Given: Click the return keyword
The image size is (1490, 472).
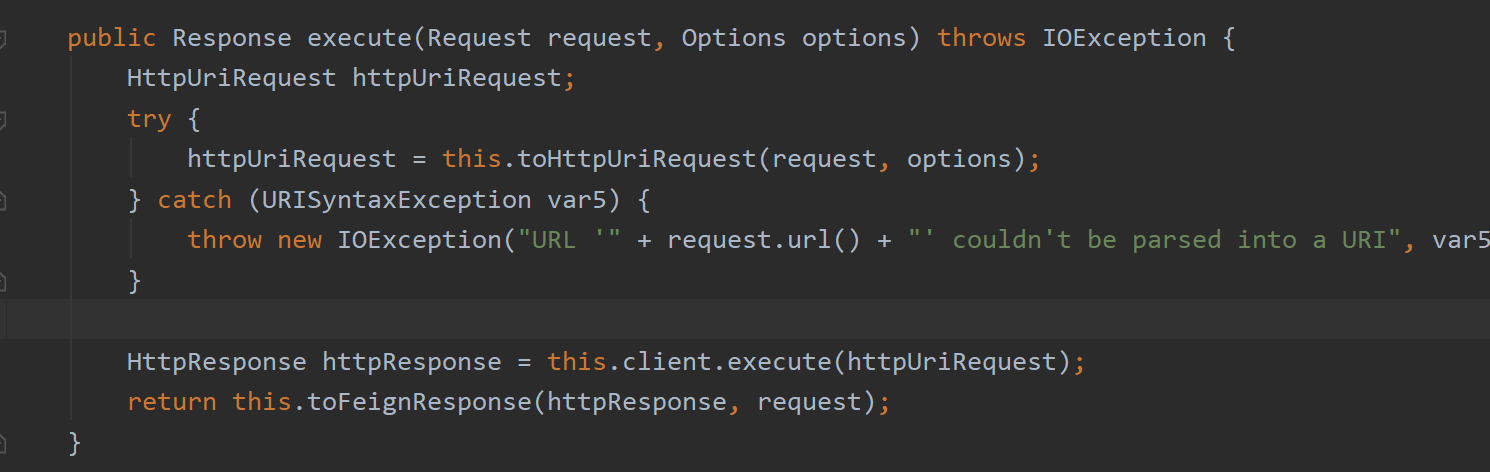Looking at the screenshot, I should 171,402.
